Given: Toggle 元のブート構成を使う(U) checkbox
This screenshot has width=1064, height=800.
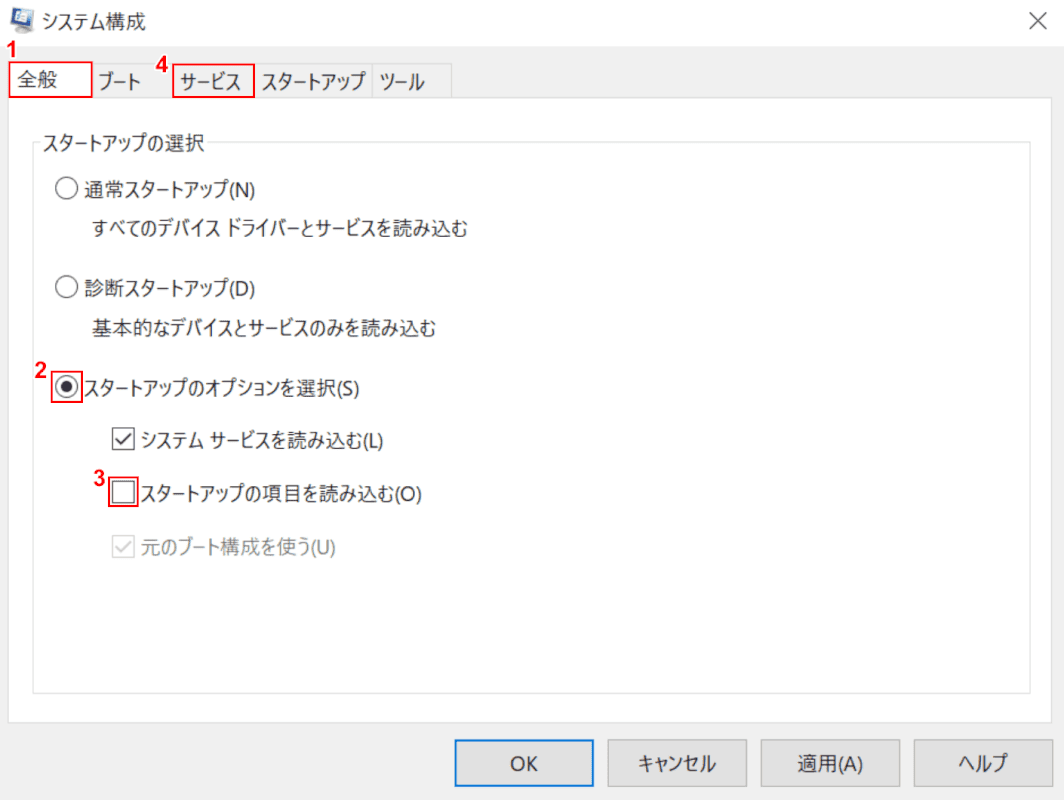Looking at the screenshot, I should (x=123, y=546).
